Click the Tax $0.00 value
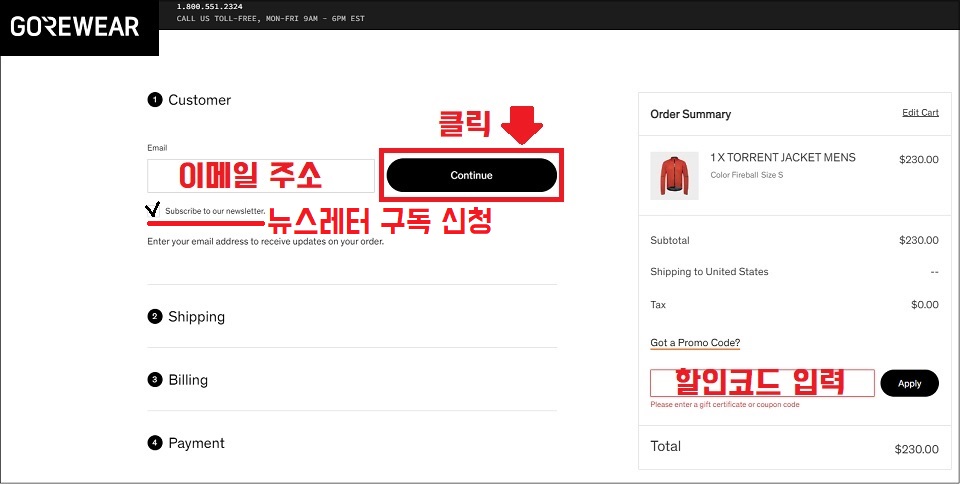The image size is (960, 484). [x=924, y=305]
